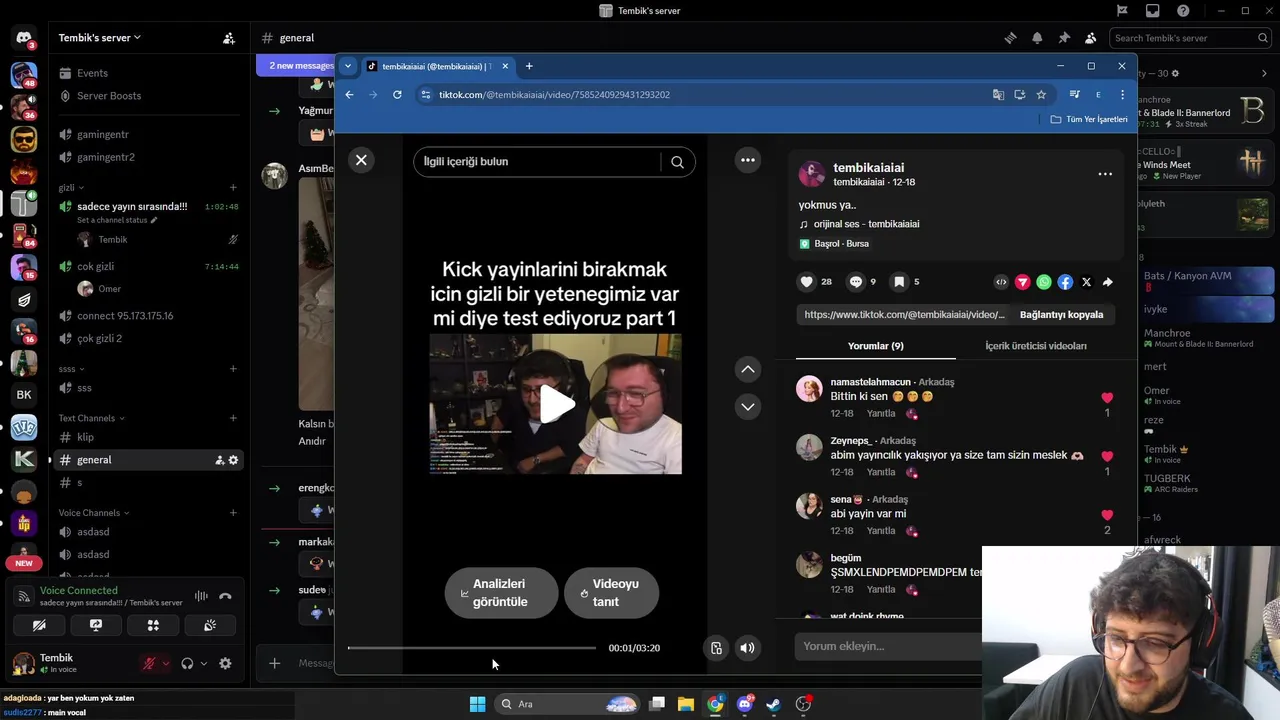Toggle Discord camera in voice panel
Viewport: 1280px width, 720px height.
pos(39,625)
